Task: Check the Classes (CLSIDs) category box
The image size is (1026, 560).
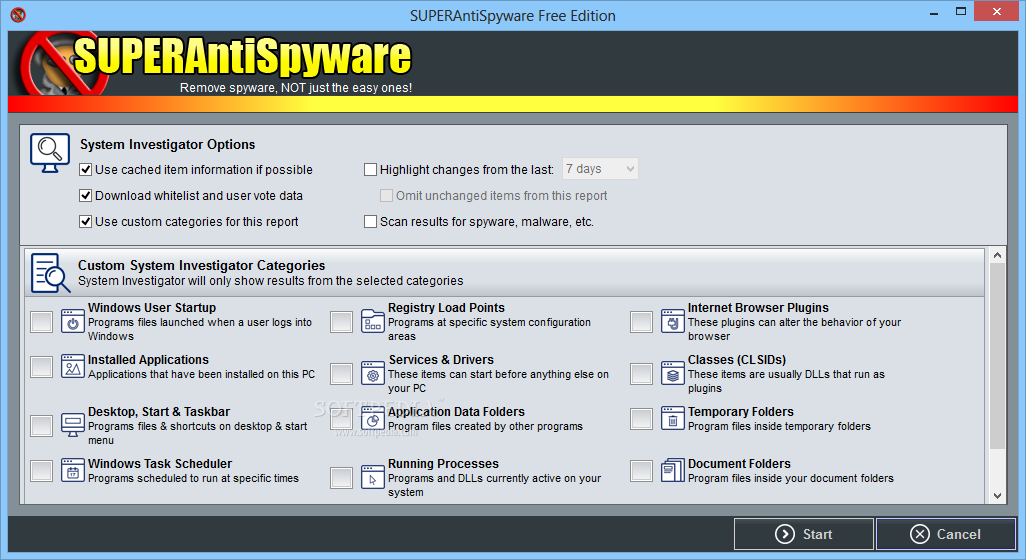Action: point(641,374)
